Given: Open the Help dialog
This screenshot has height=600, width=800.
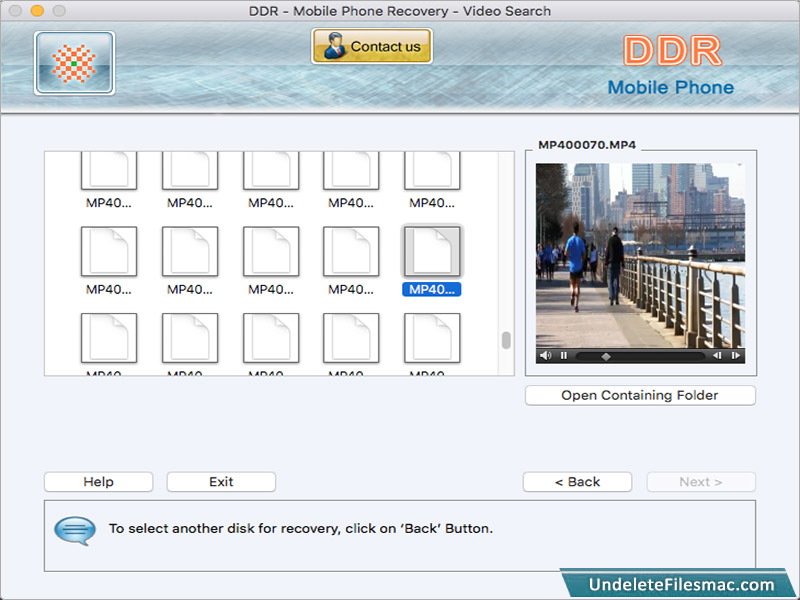Looking at the screenshot, I should point(97,481).
